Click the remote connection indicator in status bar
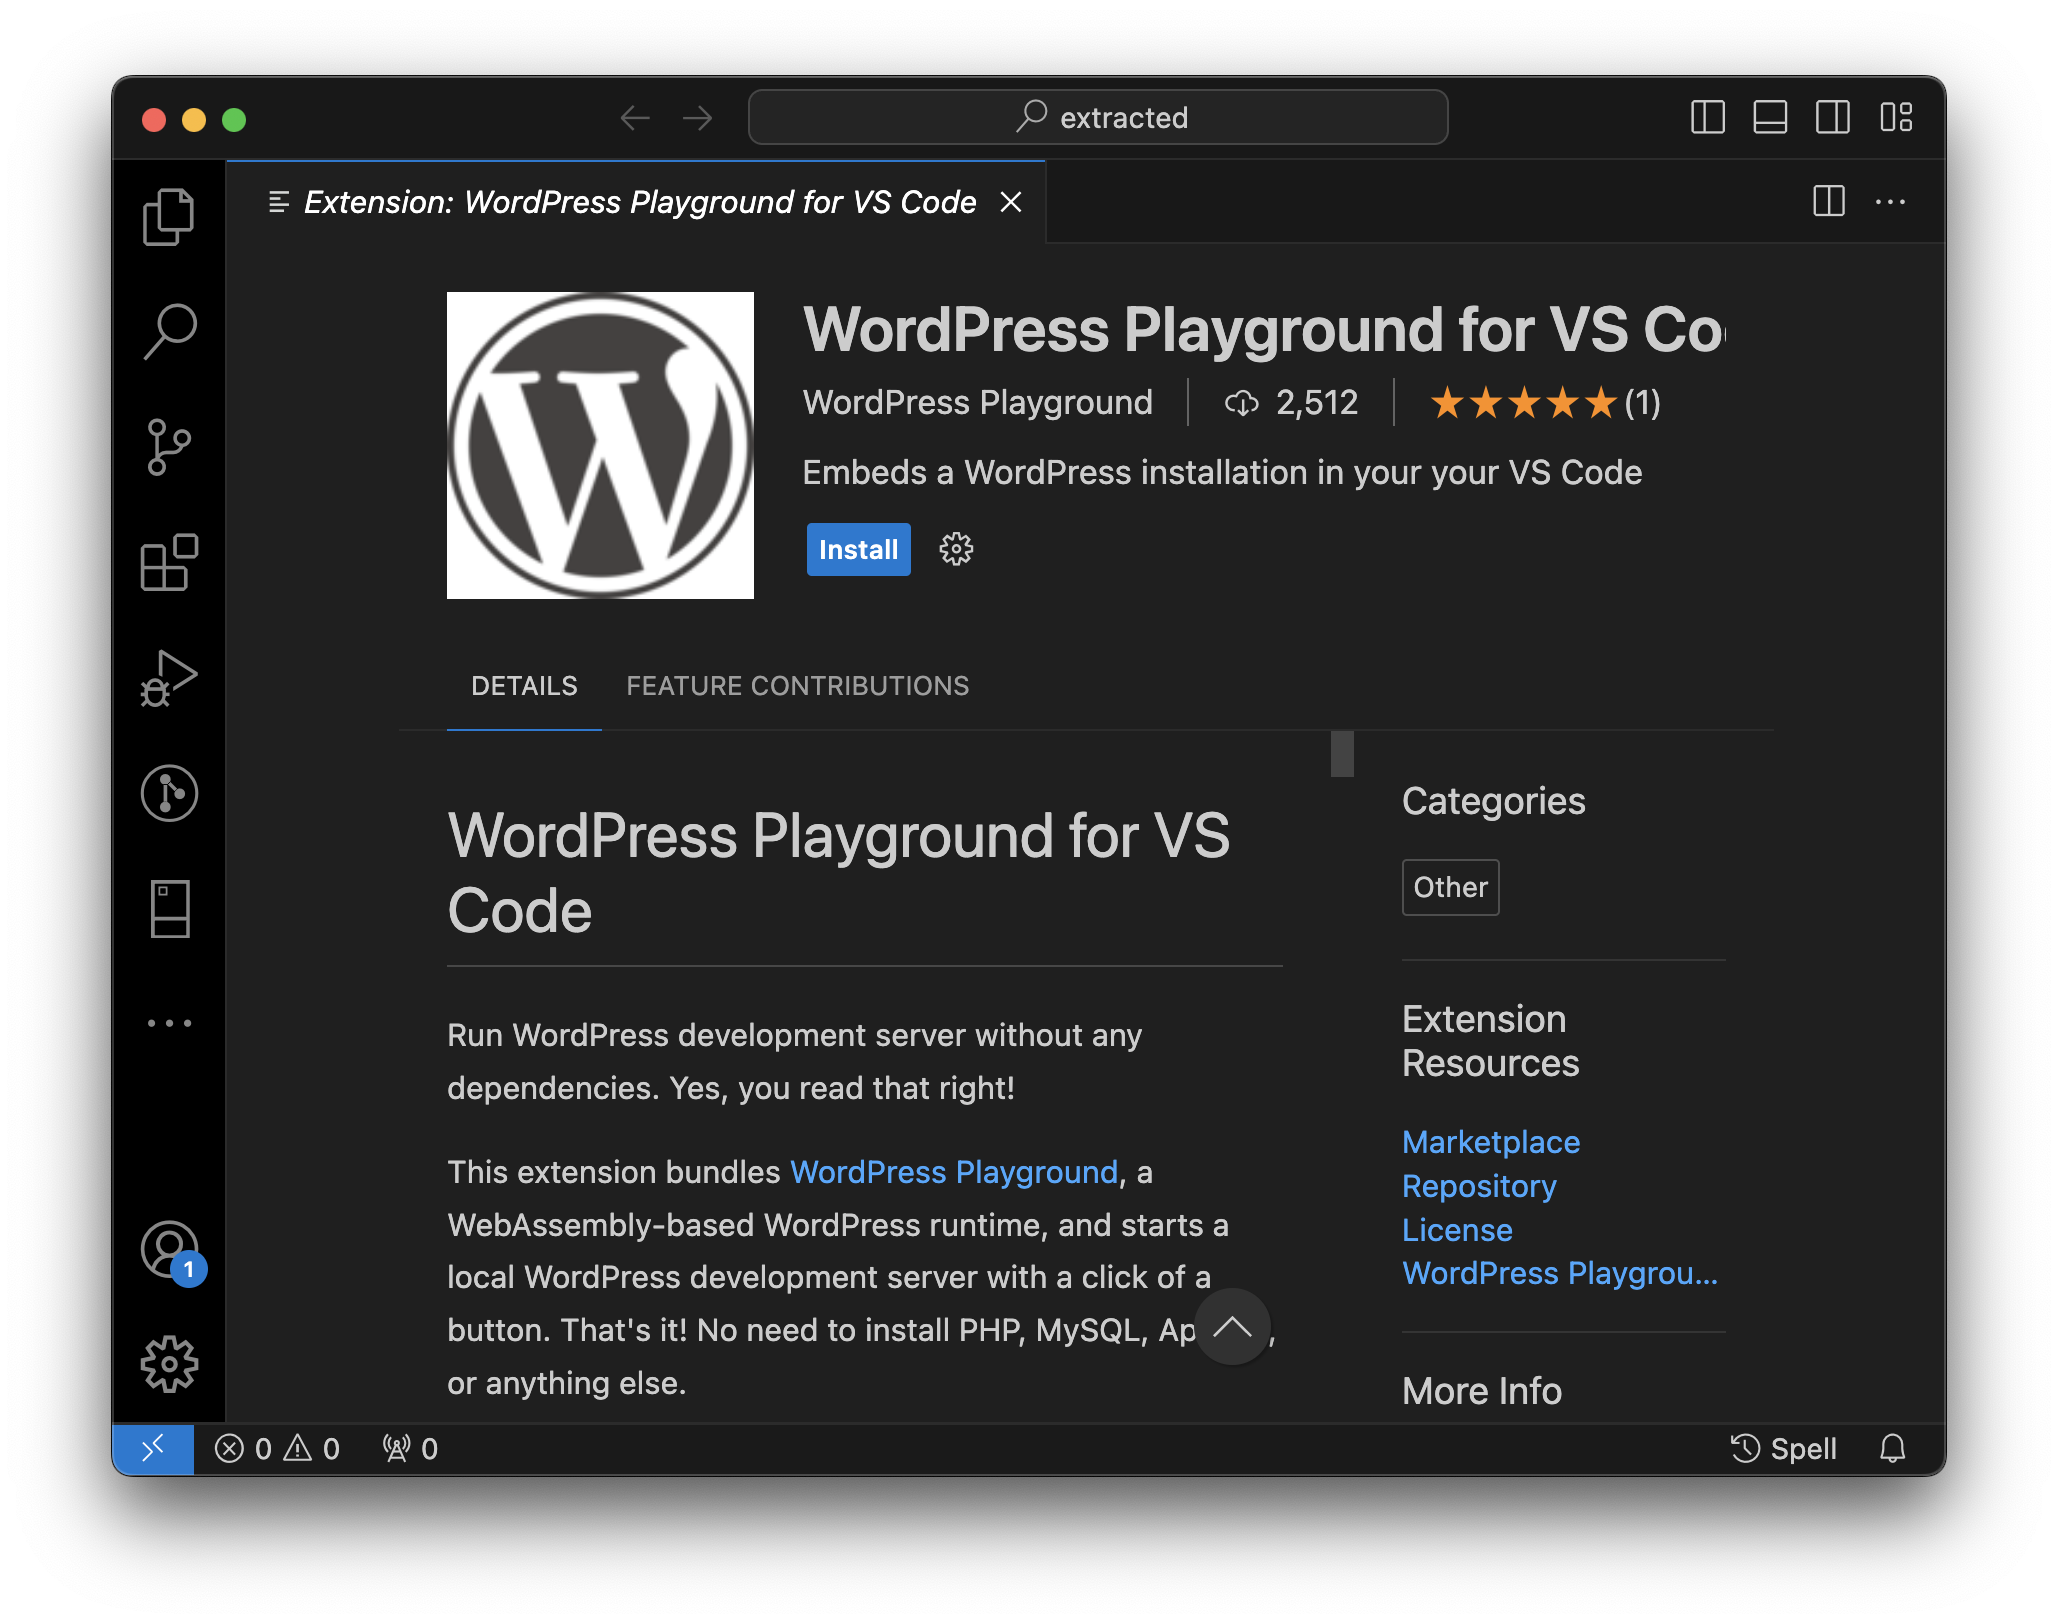Image resolution: width=2058 pixels, height=1624 pixels. click(155, 1447)
